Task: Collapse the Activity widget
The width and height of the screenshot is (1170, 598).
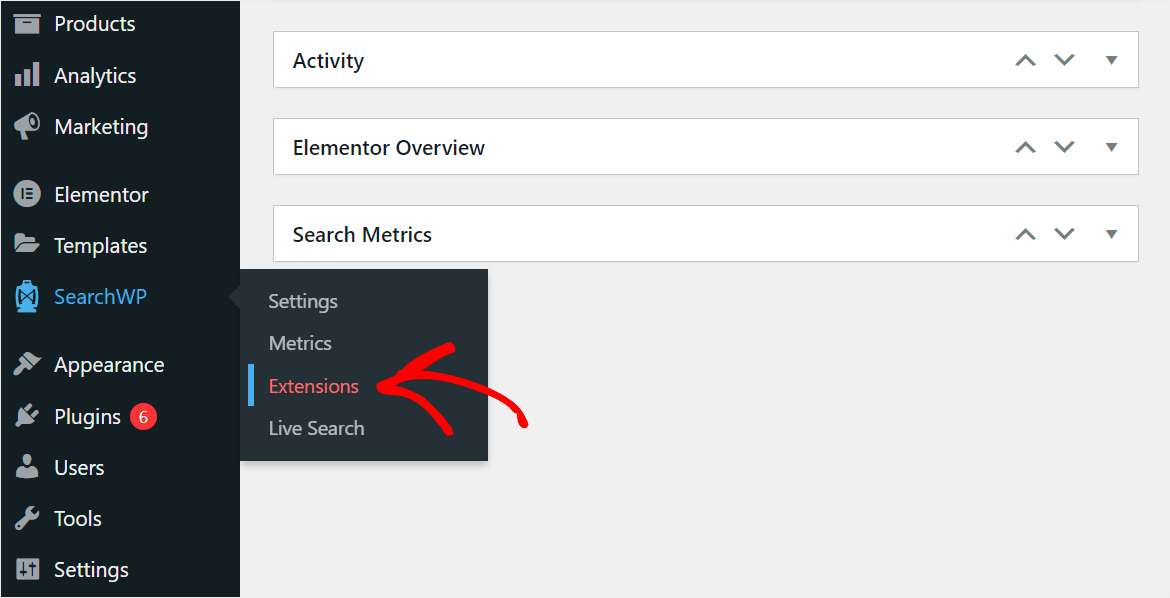Action: [x=1111, y=59]
